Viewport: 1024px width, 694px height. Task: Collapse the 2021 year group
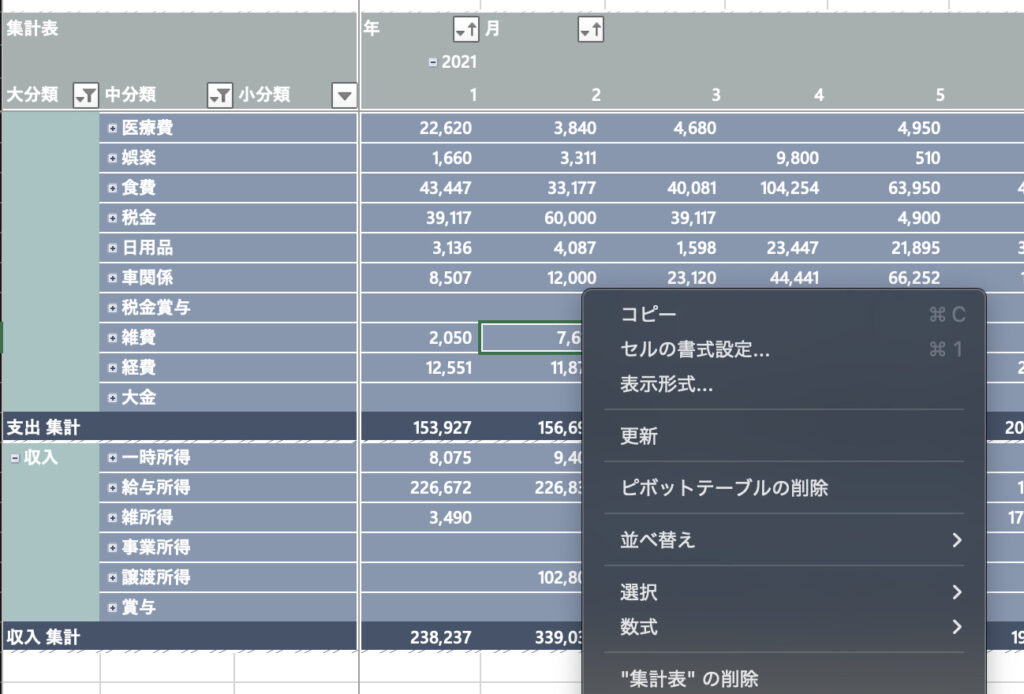(433, 62)
